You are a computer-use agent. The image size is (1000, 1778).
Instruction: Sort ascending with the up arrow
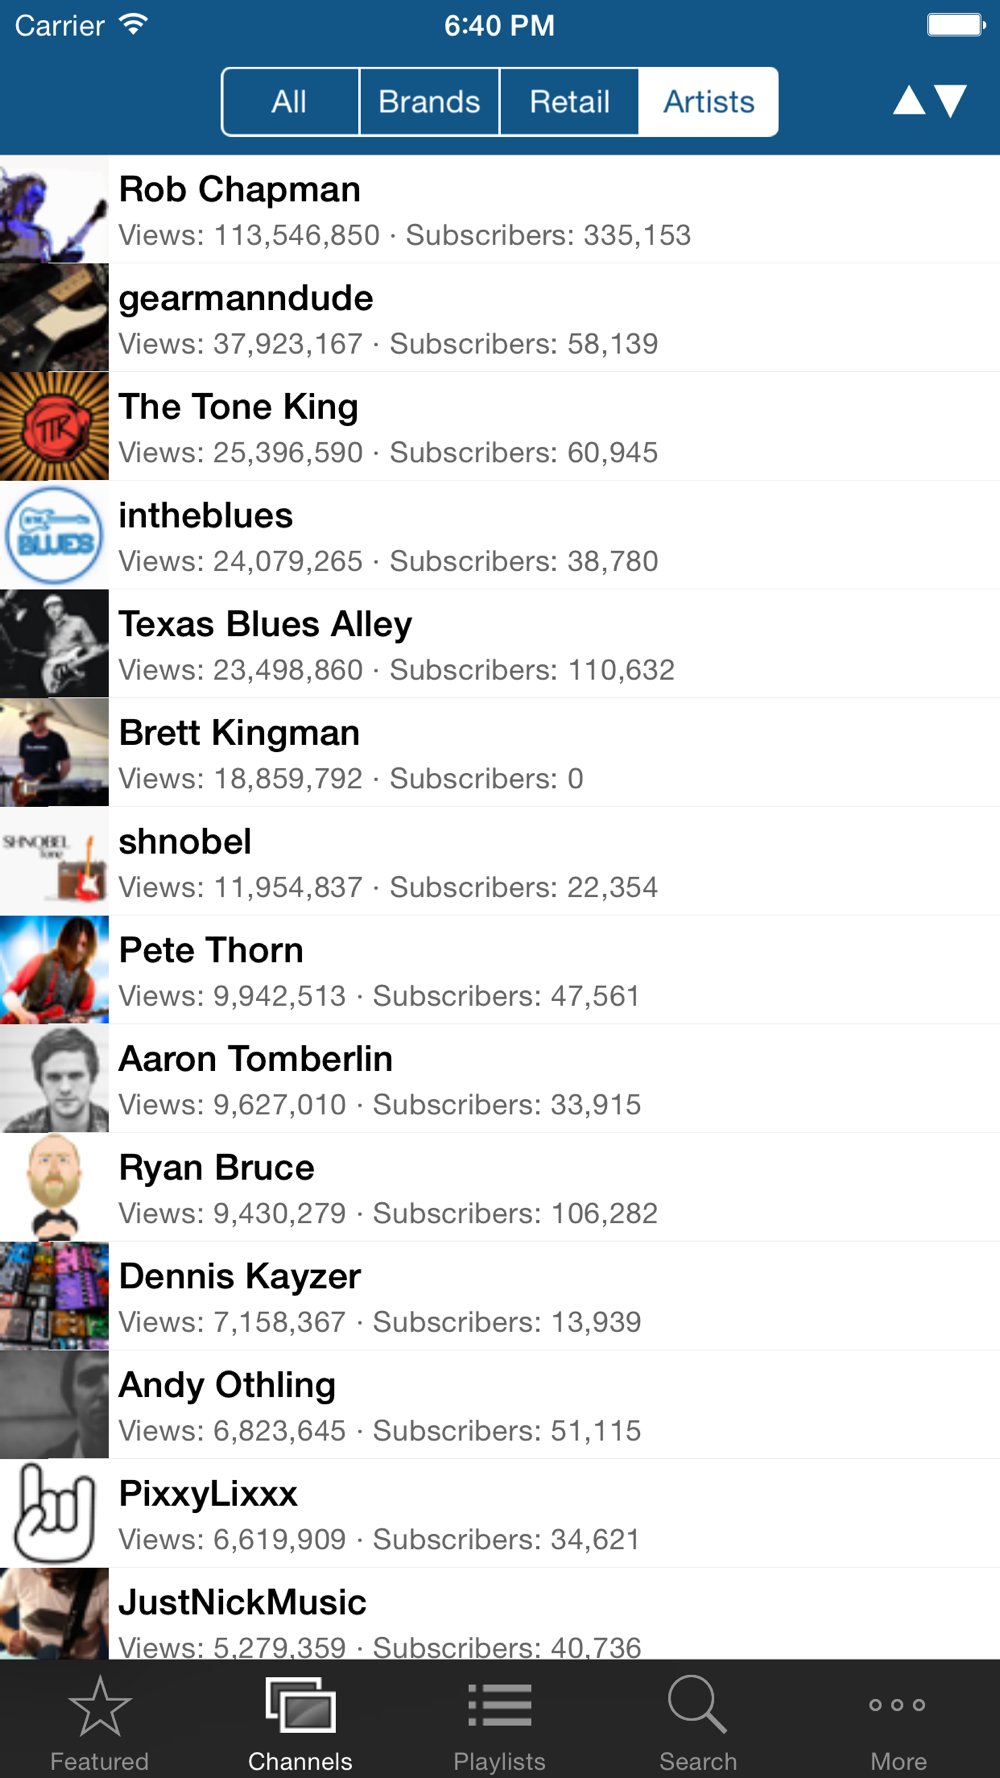pyautogui.click(x=909, y=101)
